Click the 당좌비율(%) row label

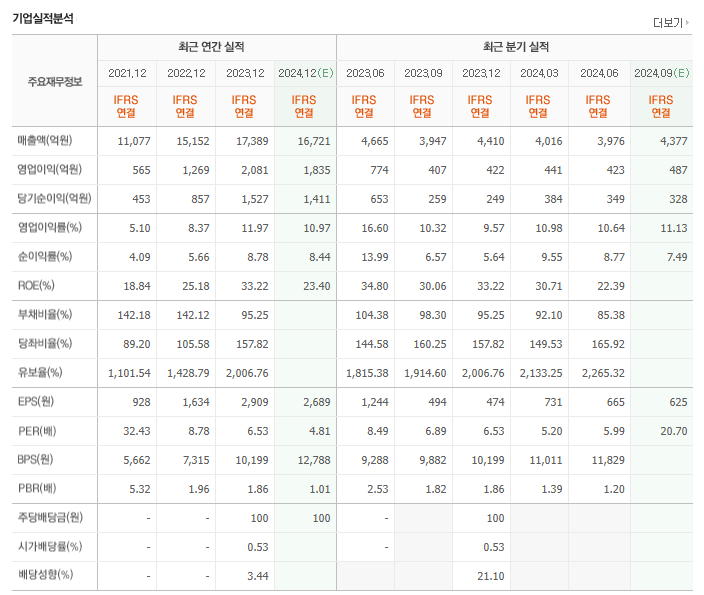pyautogui.click(x=45, y=344)
